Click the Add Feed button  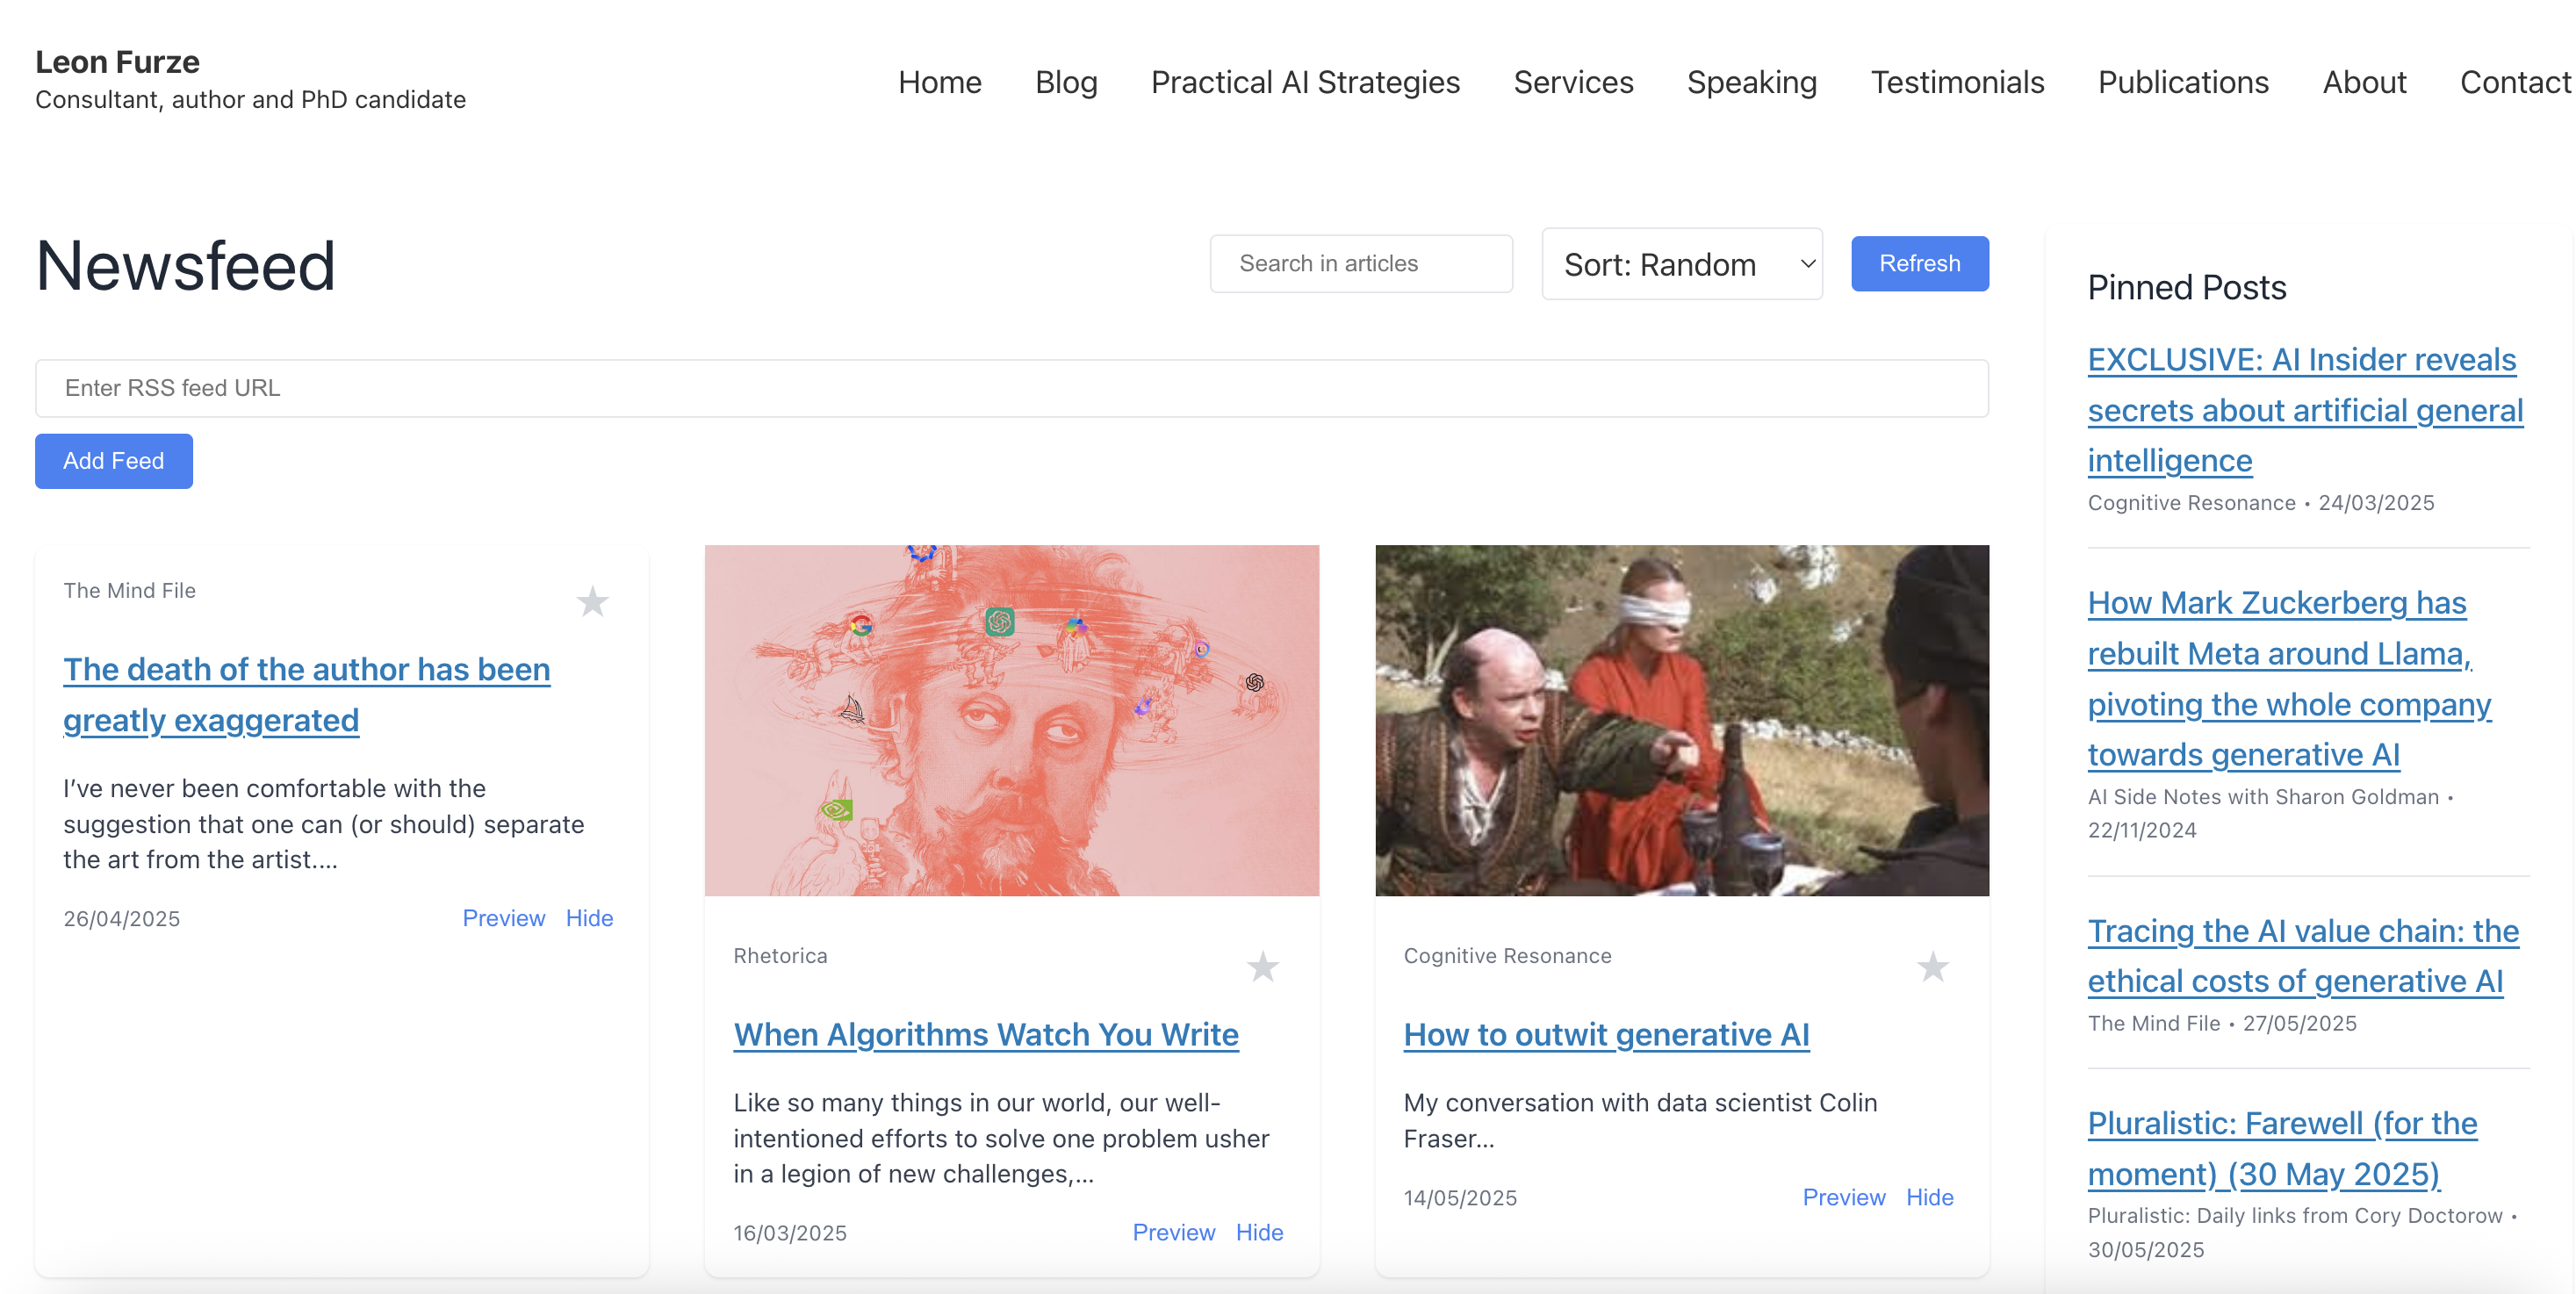[114, 461]
